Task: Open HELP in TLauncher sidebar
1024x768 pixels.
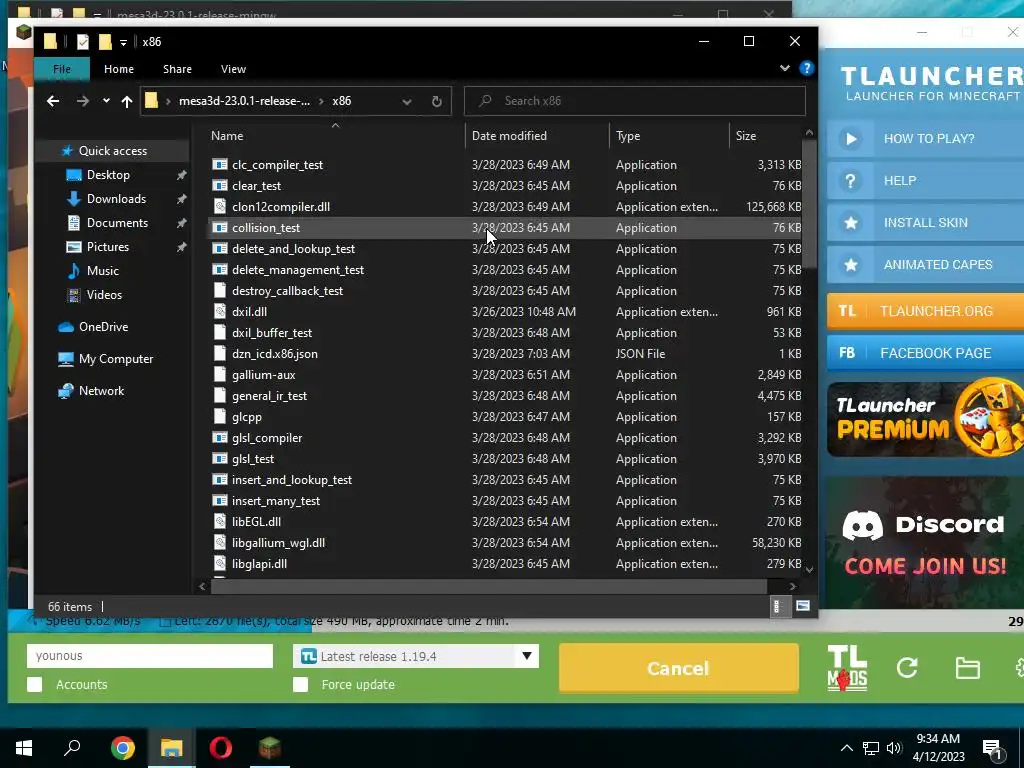Action: tap(925, 181)
